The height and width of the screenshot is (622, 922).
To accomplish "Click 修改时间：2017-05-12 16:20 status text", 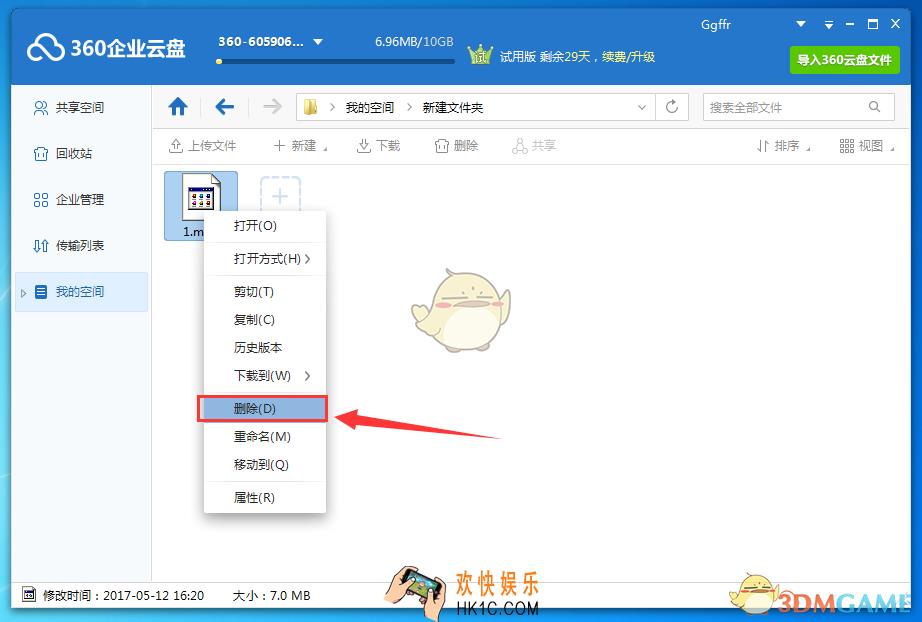I will [123, 596].
